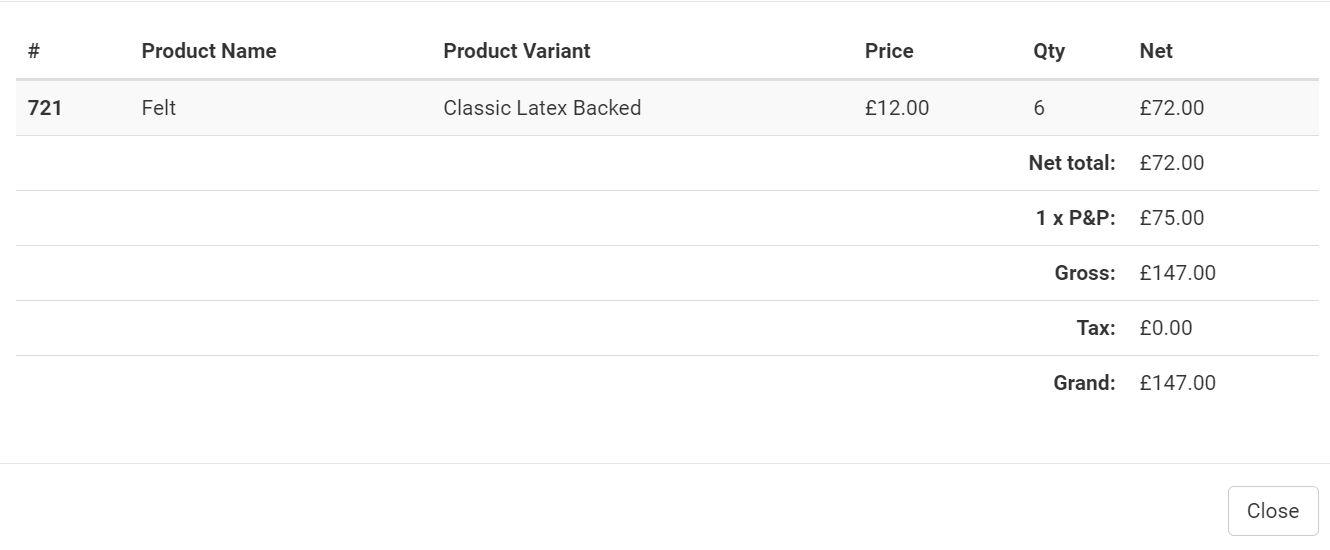The image size is (1330, 550).
Task: Click the Net total label
Action: click(x=1072, y=163)
